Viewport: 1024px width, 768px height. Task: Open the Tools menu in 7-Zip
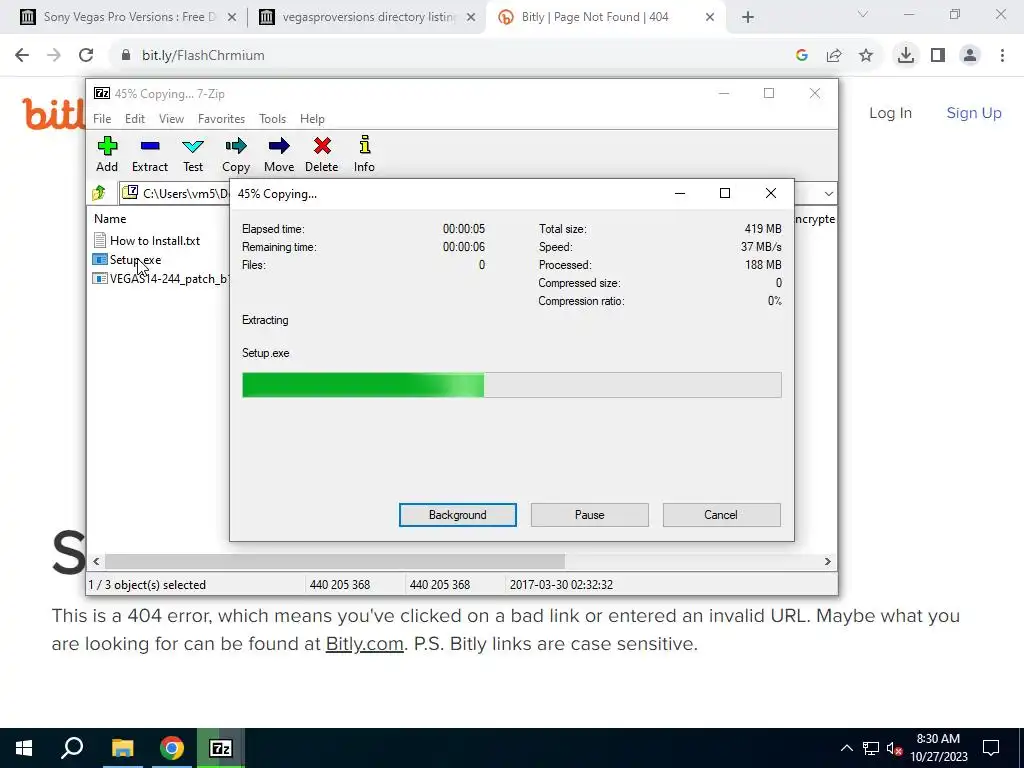[x=272, y=119]
